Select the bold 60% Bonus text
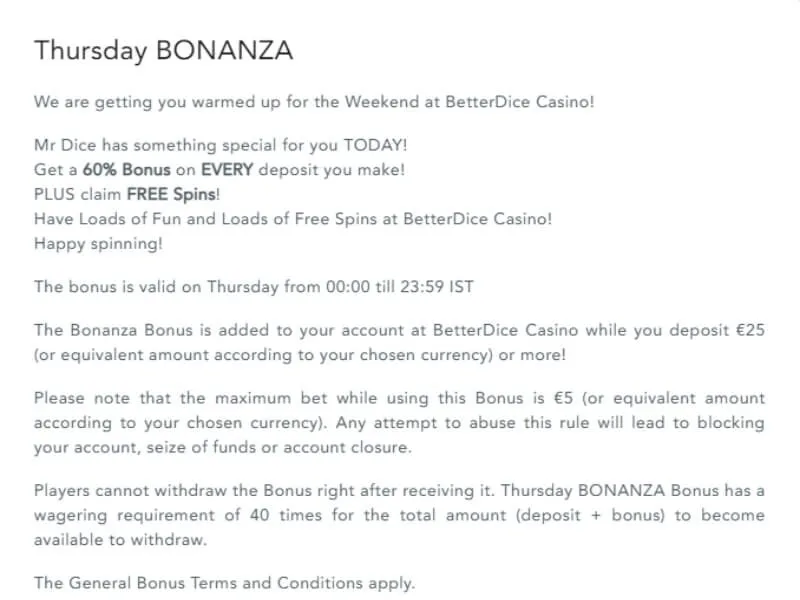Viewport: 800px width, 600px height. coord(127,170)
